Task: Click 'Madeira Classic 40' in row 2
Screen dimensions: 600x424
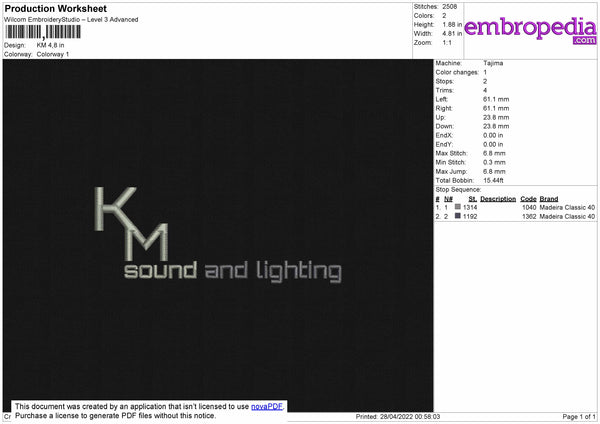Action: tap(567, 217)
